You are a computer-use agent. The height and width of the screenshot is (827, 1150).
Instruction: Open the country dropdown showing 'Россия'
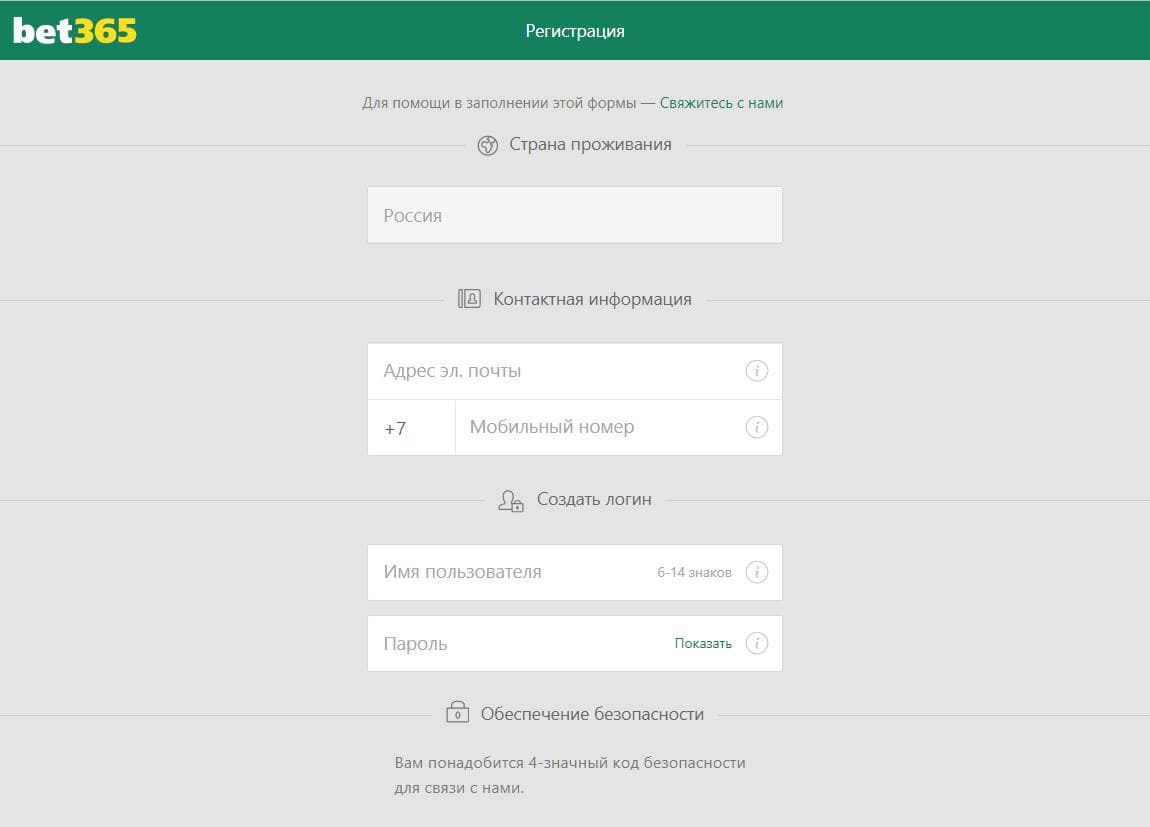pyautogui.click(x=574, y=215)
